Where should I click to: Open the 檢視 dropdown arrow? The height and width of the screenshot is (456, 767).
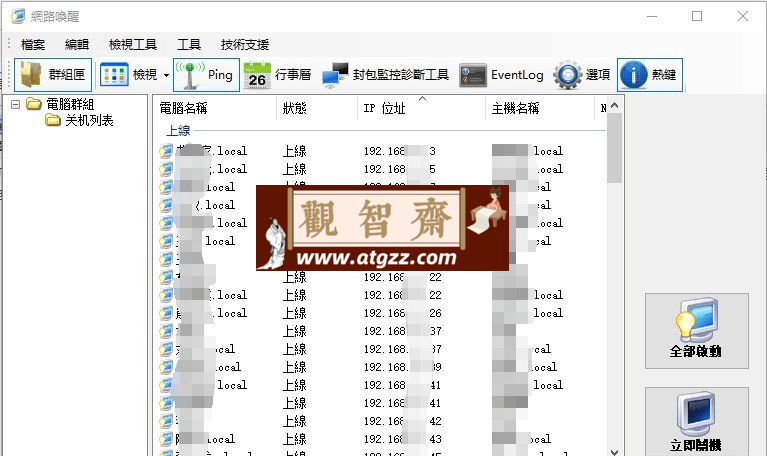click(166, 75)
